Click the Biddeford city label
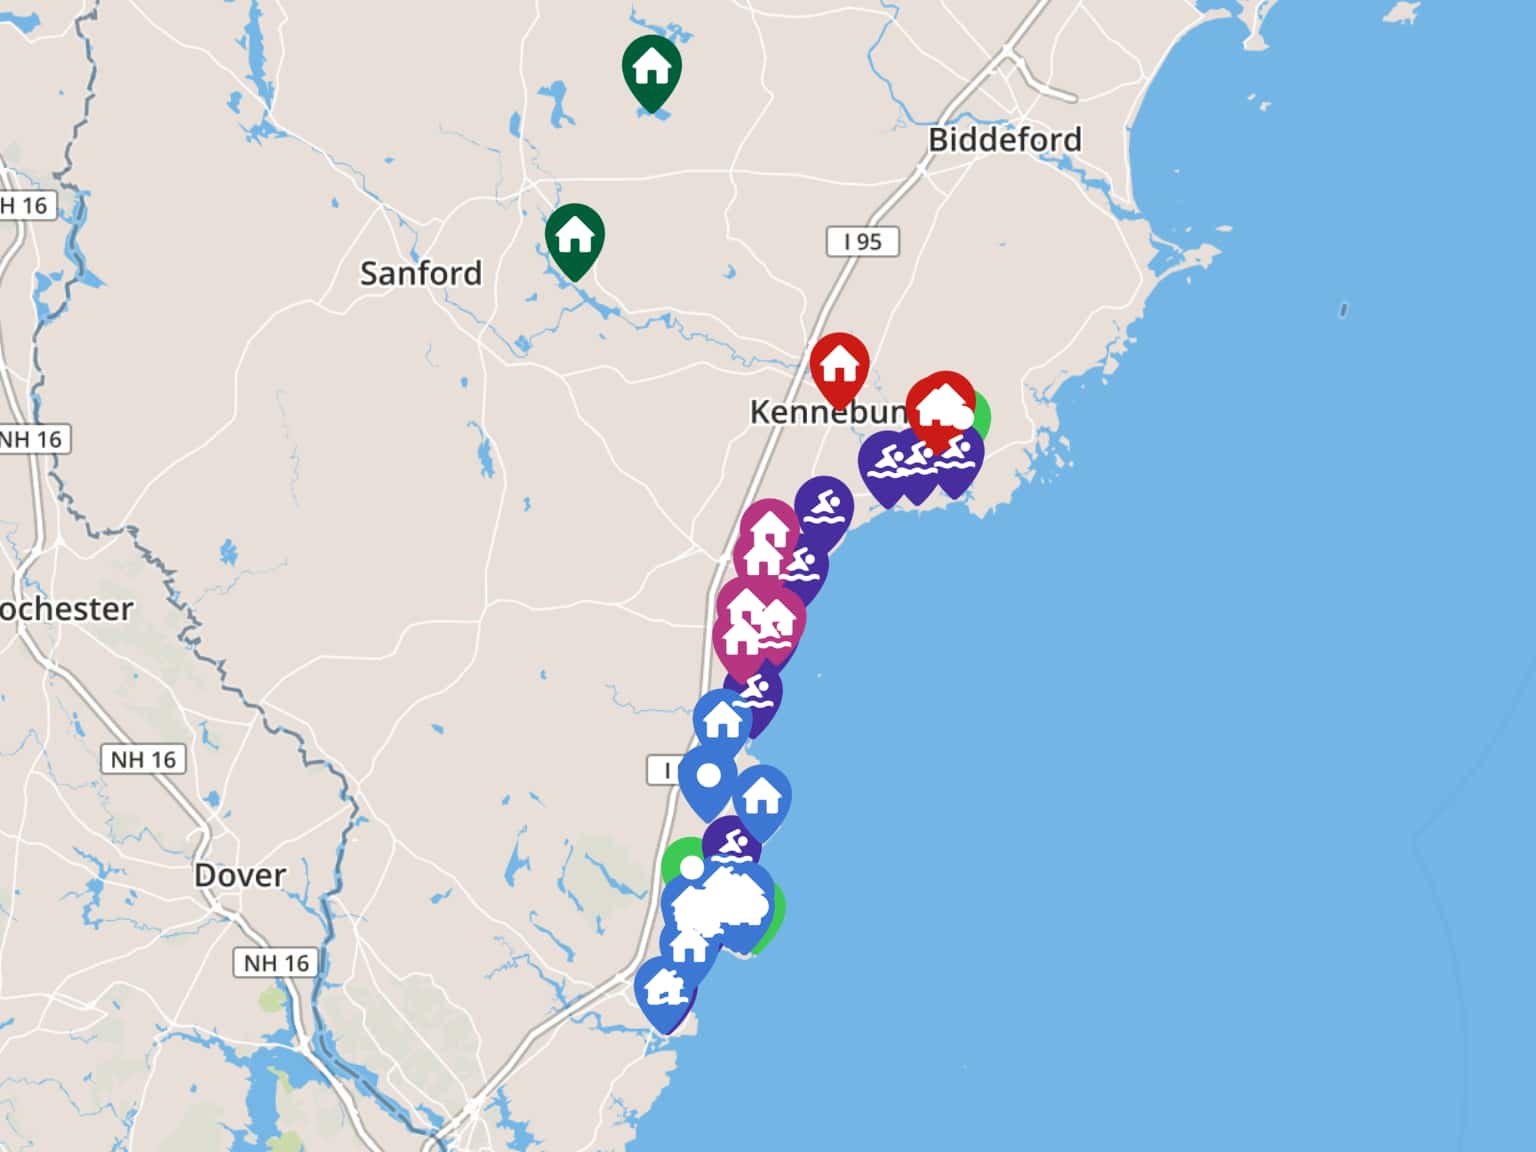Screen dimensions: 1536x1152 pyautogui.click(x=1004, y=139)
